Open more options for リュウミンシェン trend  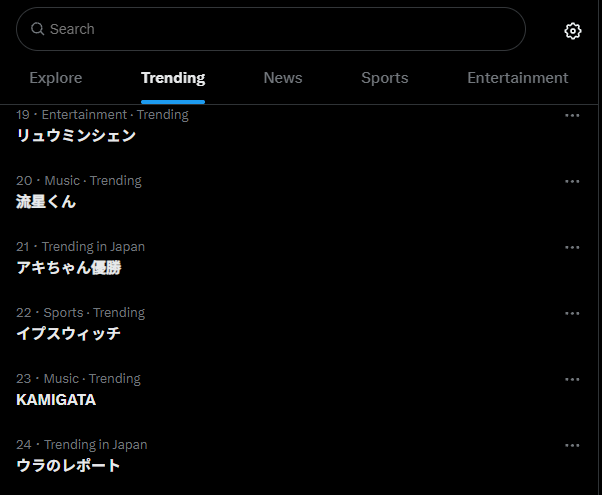tap(572, 115)
